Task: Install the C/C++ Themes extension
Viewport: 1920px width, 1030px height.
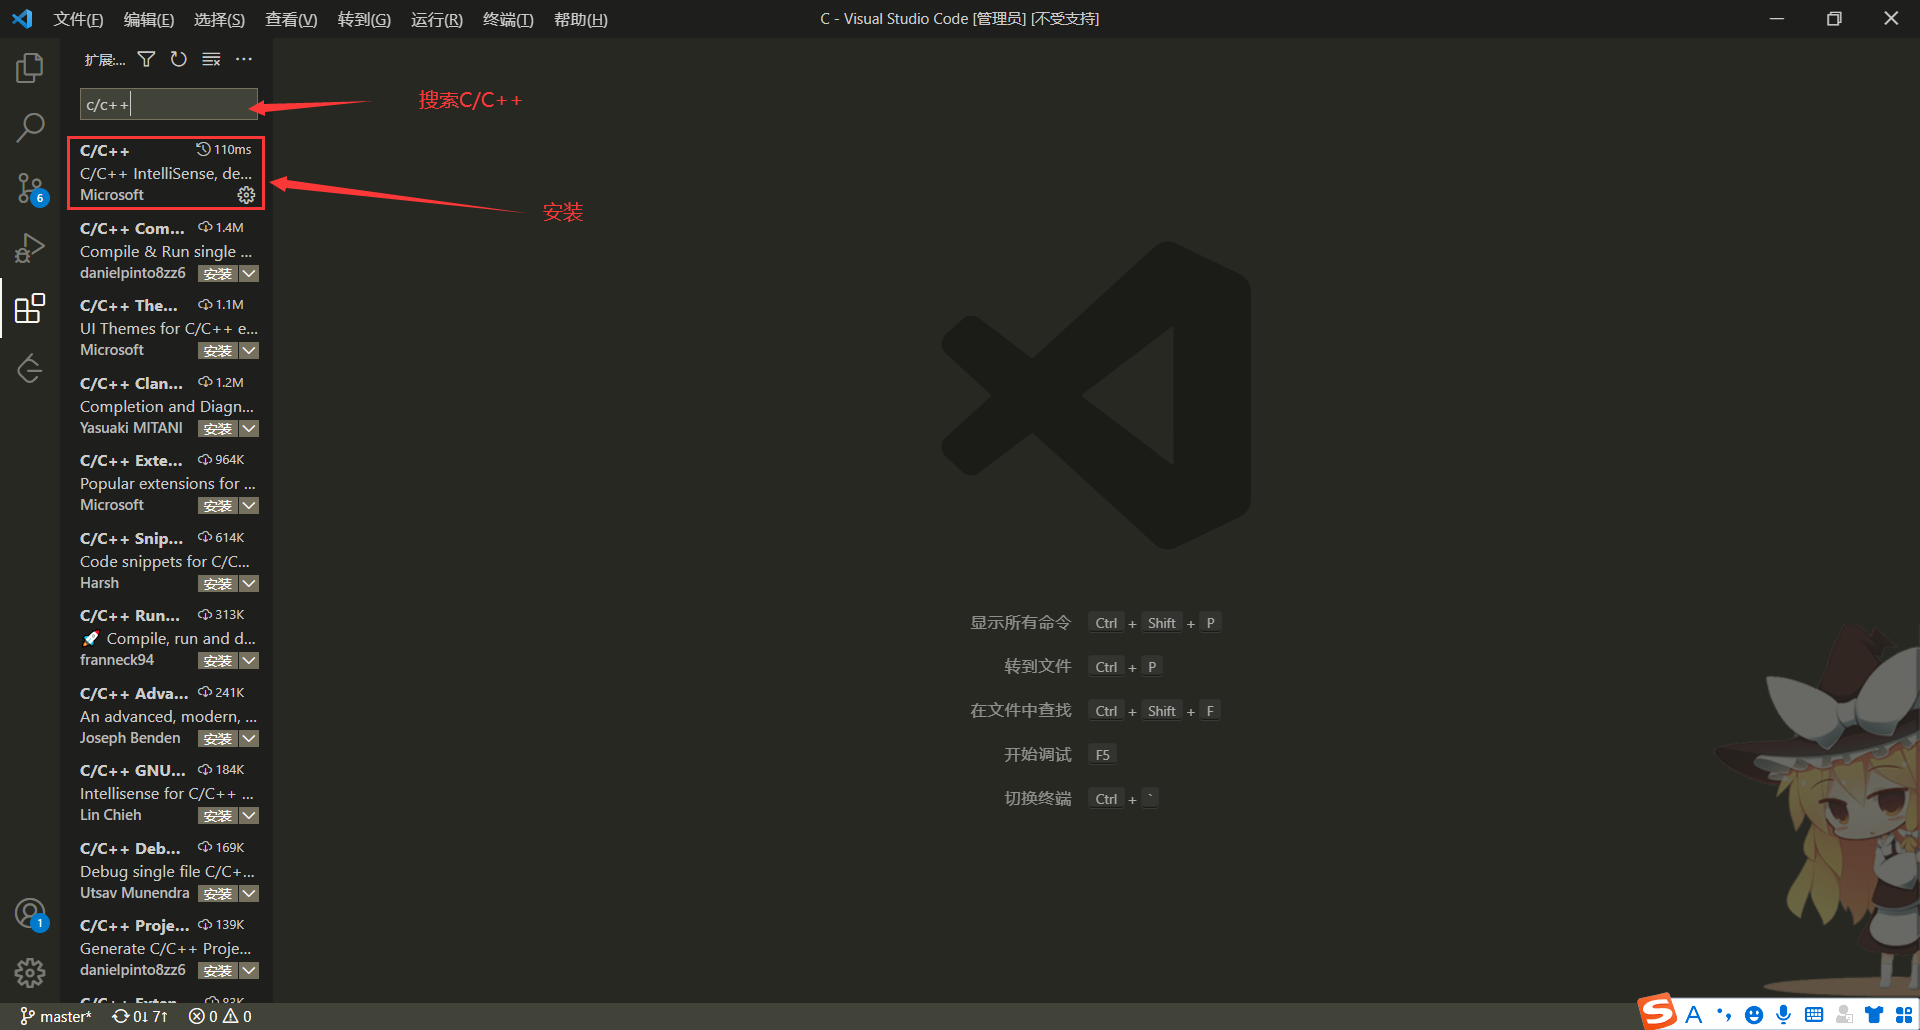Action: coord(217,351)
